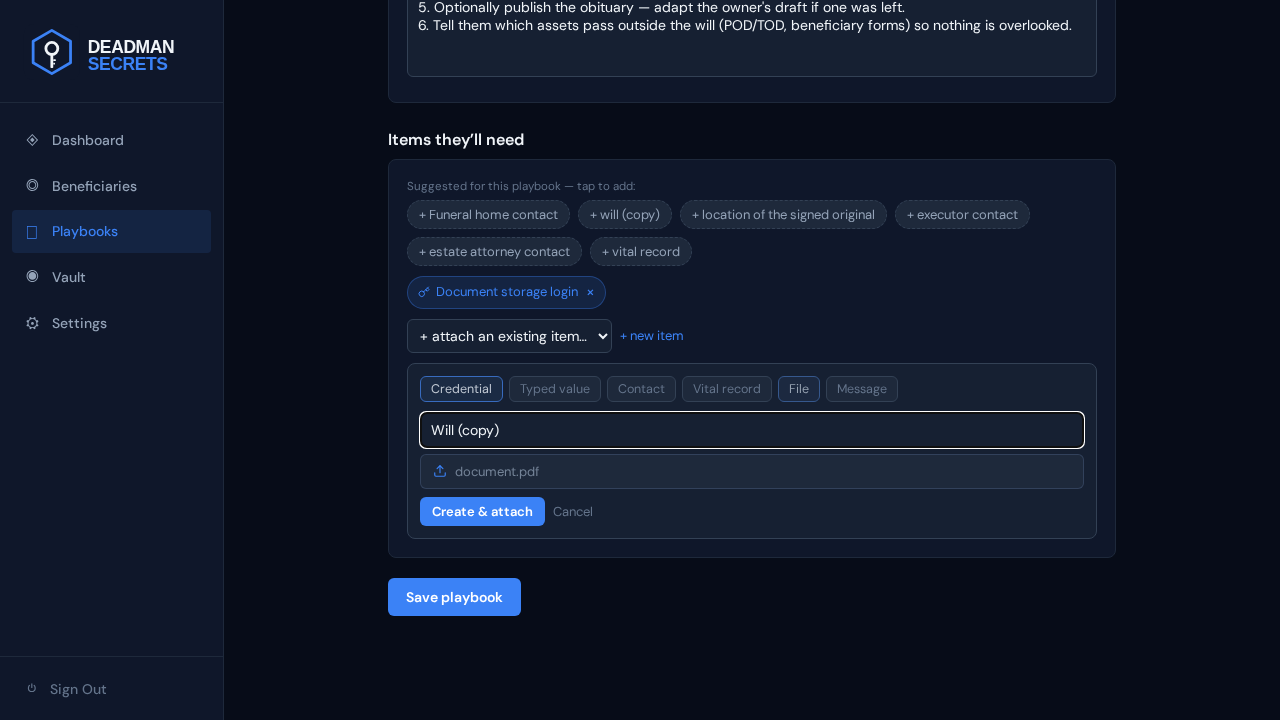The height and width of the screenshot is (720, 1280).
Task: Open the Playbooks section
Action: pos(111,231)
